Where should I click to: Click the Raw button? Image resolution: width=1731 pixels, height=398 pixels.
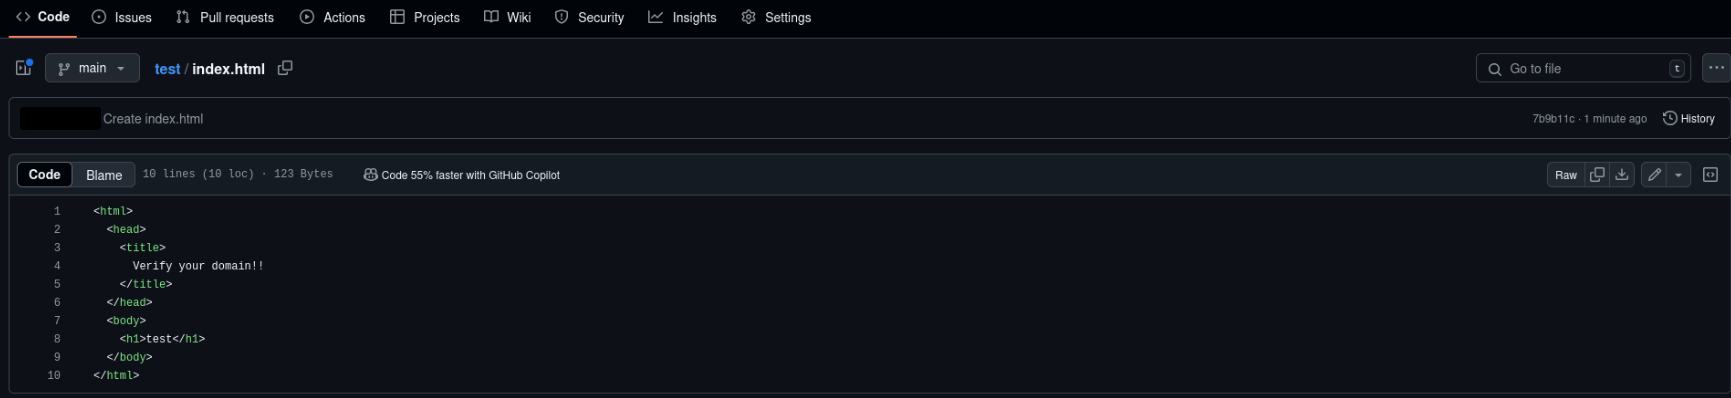pyautogui.click(x=1566, y=175)
